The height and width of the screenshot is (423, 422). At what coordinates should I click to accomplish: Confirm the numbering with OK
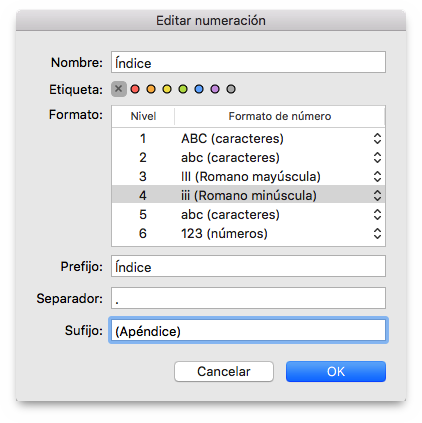point(336,371)
